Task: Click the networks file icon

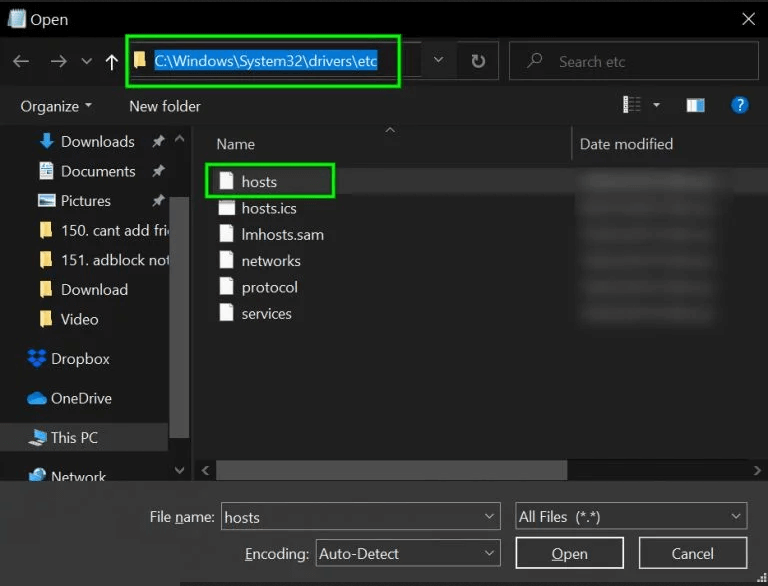Action: pyautogui.click(x=226, y=260)
